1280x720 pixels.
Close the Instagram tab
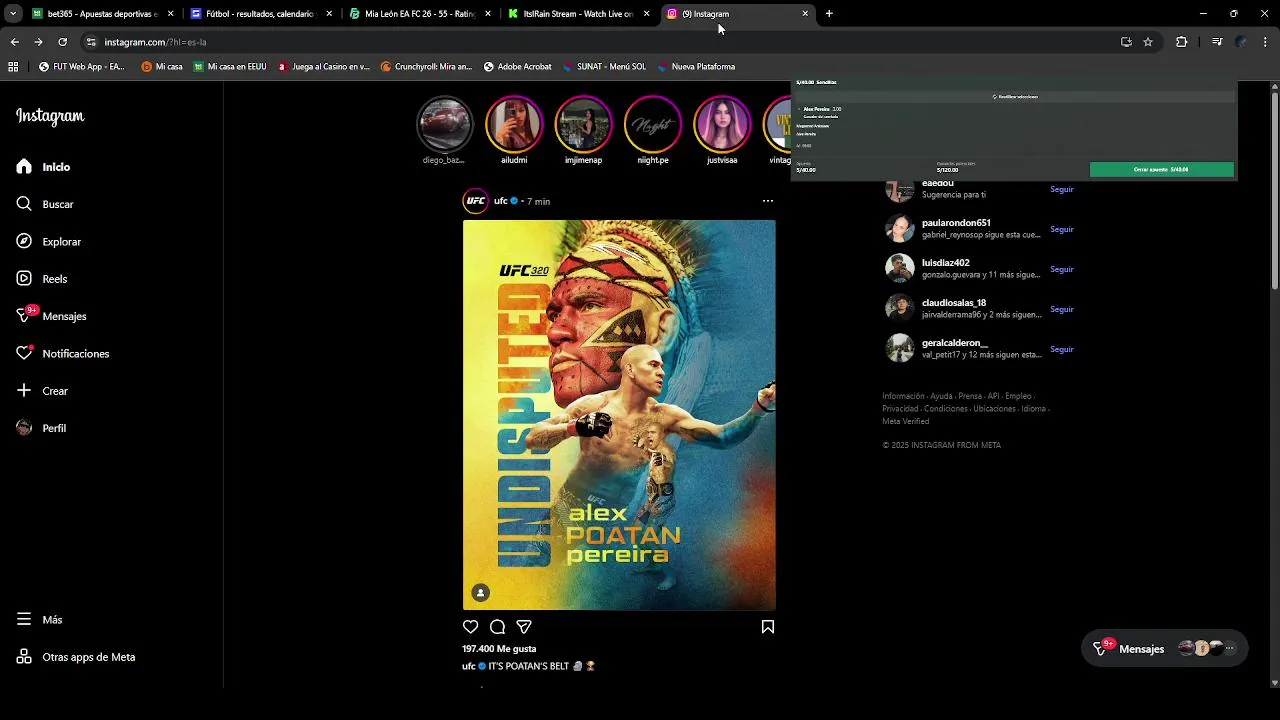tap(805, 14)
